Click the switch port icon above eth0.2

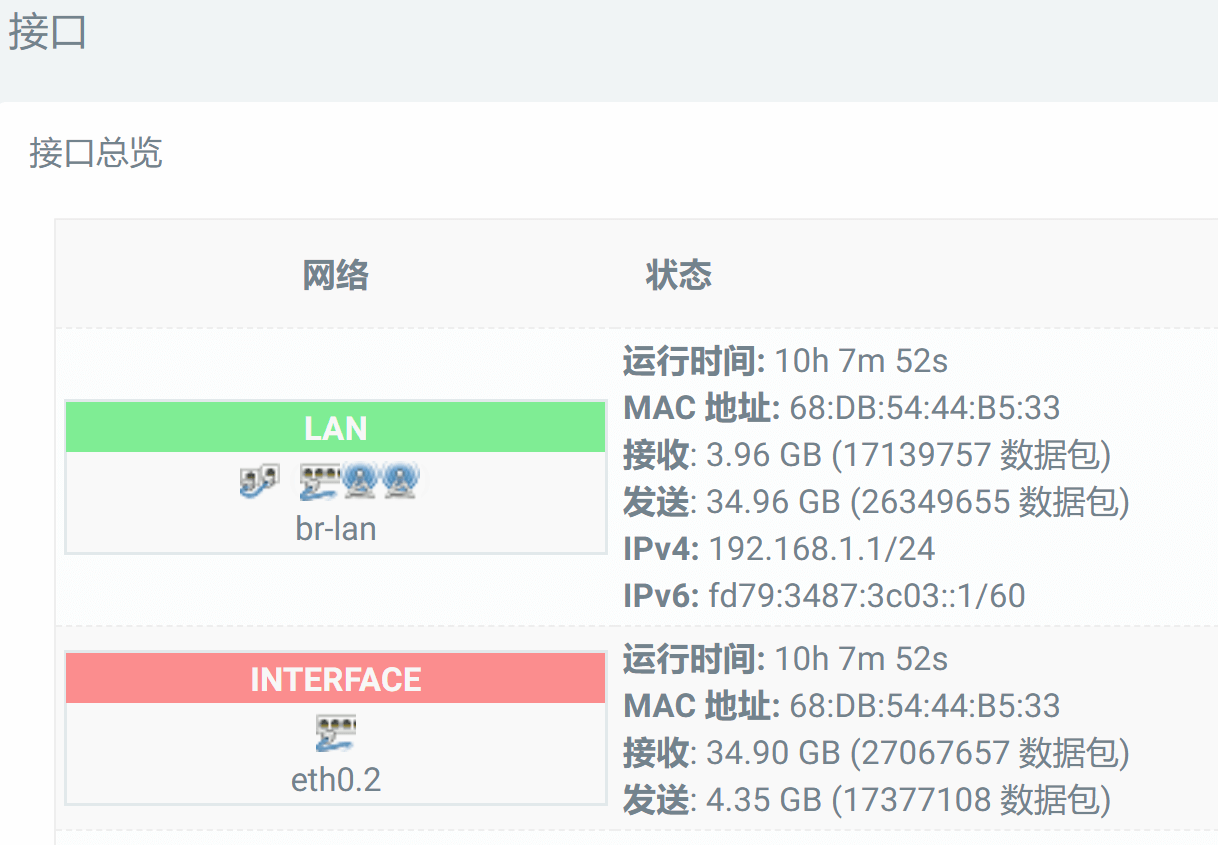336,733
